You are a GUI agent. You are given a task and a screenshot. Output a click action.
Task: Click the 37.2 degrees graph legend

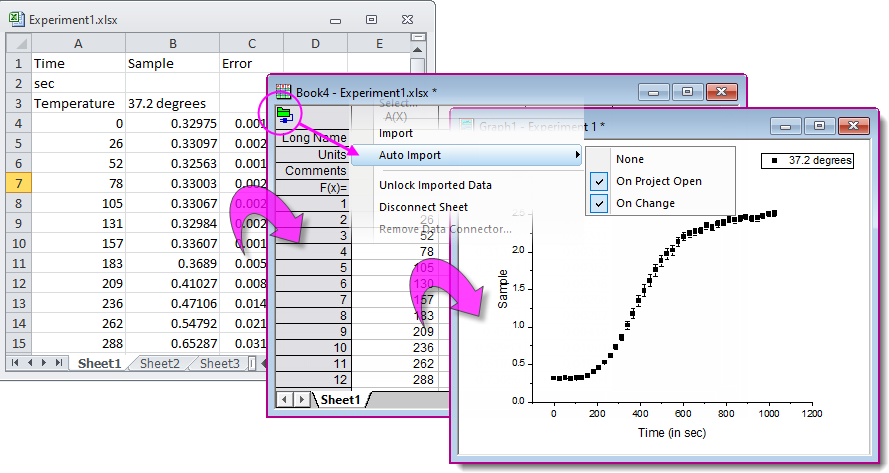click(x=807, y=161)
